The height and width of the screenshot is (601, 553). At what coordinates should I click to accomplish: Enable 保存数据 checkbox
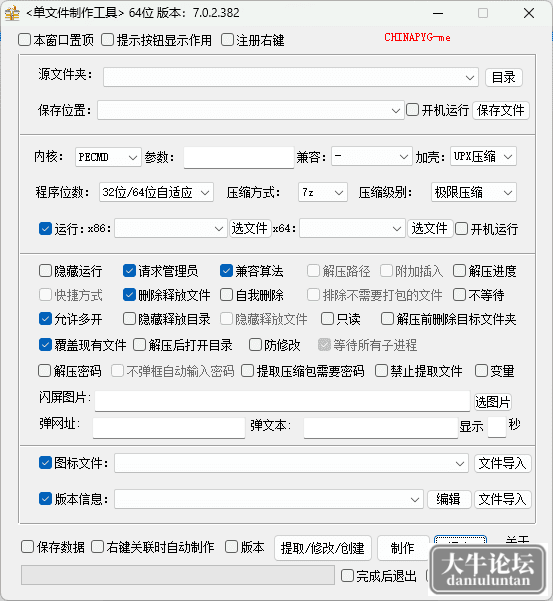tap(28, 547)
